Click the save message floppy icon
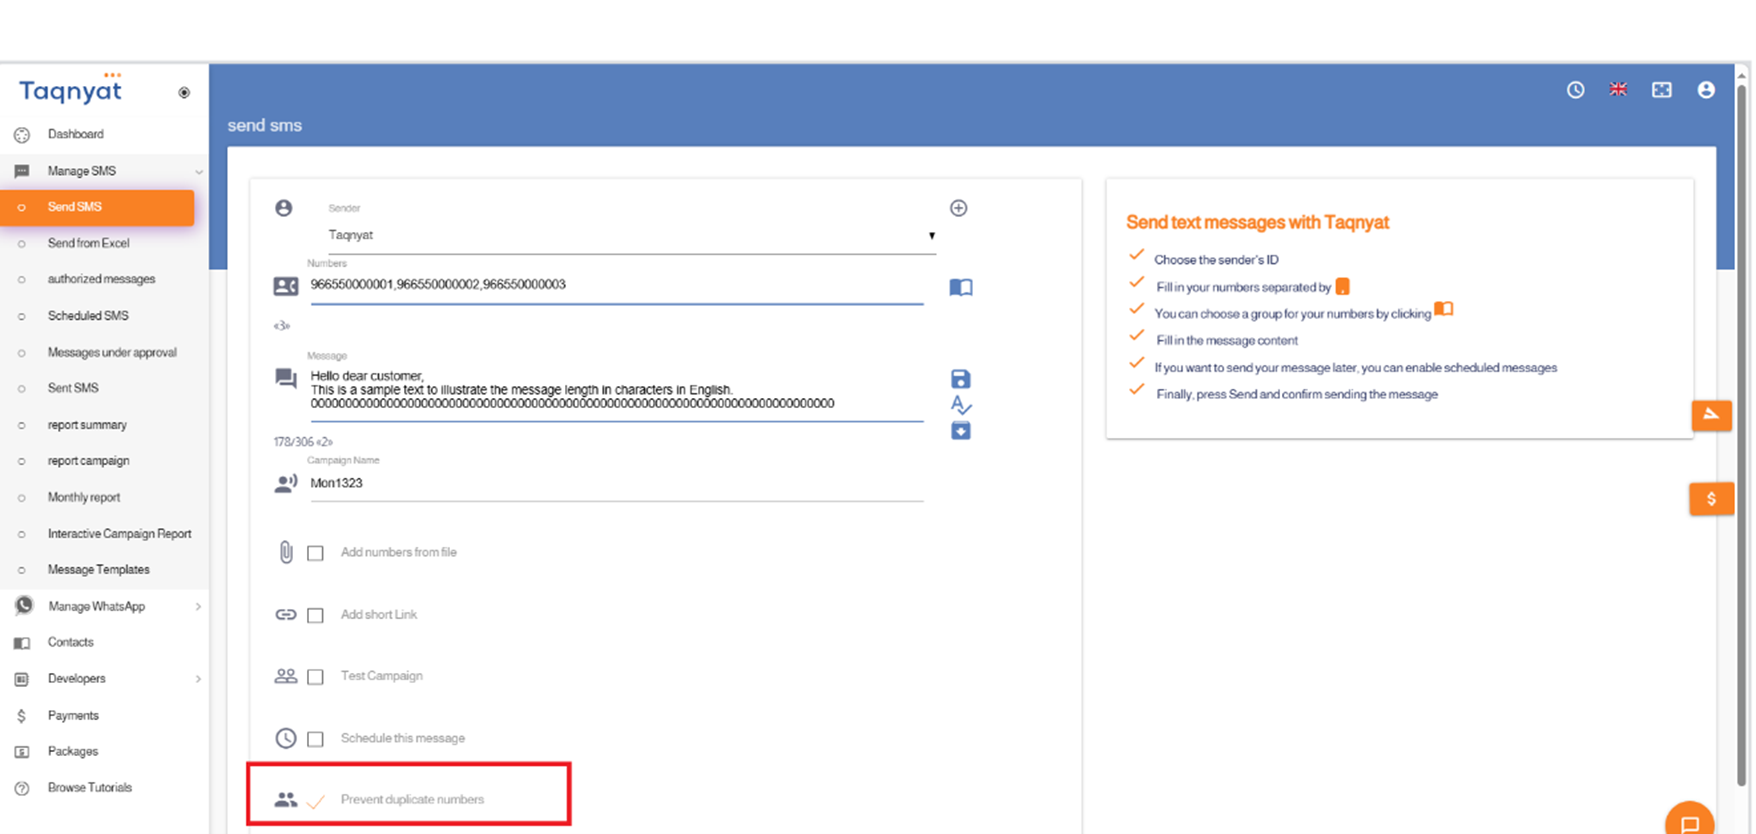Viewport: 1756px width, 834px height. pyautogui.click(x=960, y=379)
